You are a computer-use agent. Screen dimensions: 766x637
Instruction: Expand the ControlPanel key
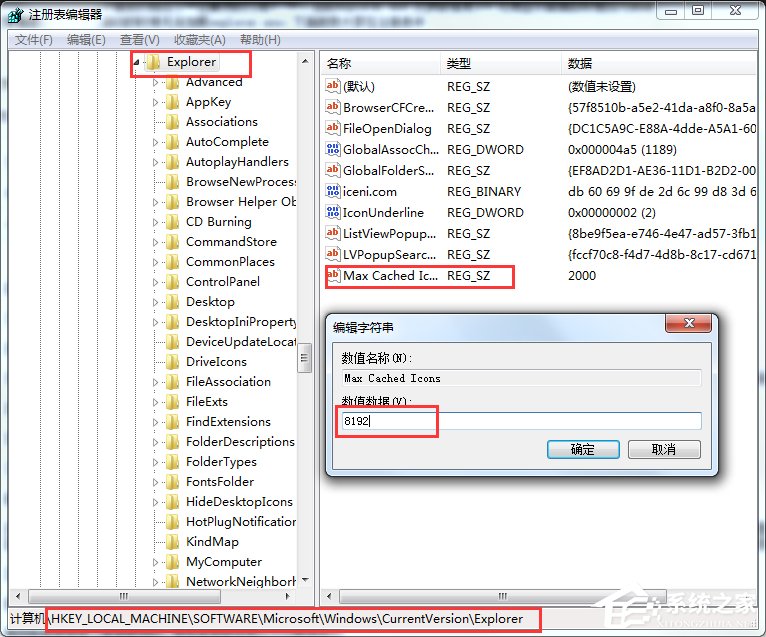(155, 282)
